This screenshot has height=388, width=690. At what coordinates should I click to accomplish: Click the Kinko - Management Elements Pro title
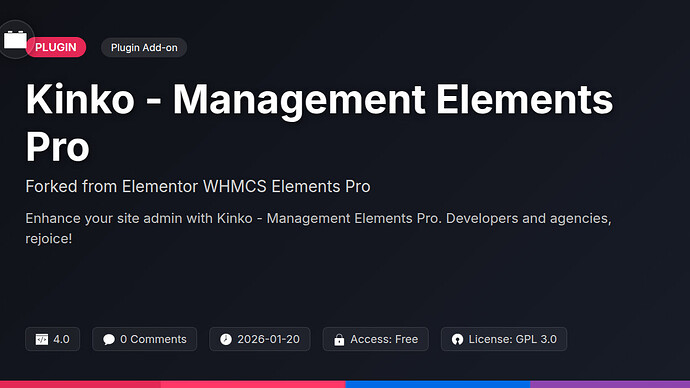pyautogui.click(x=319, y=122)
